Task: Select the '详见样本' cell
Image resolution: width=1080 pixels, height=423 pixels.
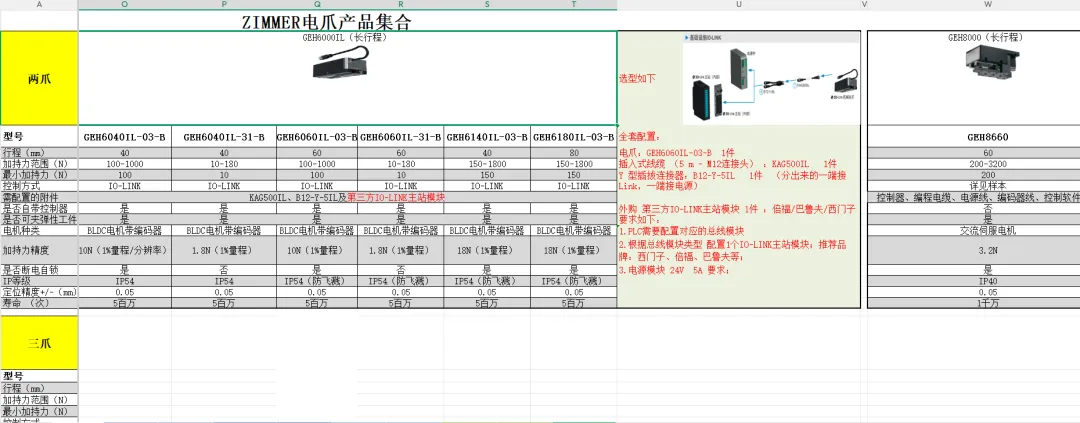Action: (987, 186)
